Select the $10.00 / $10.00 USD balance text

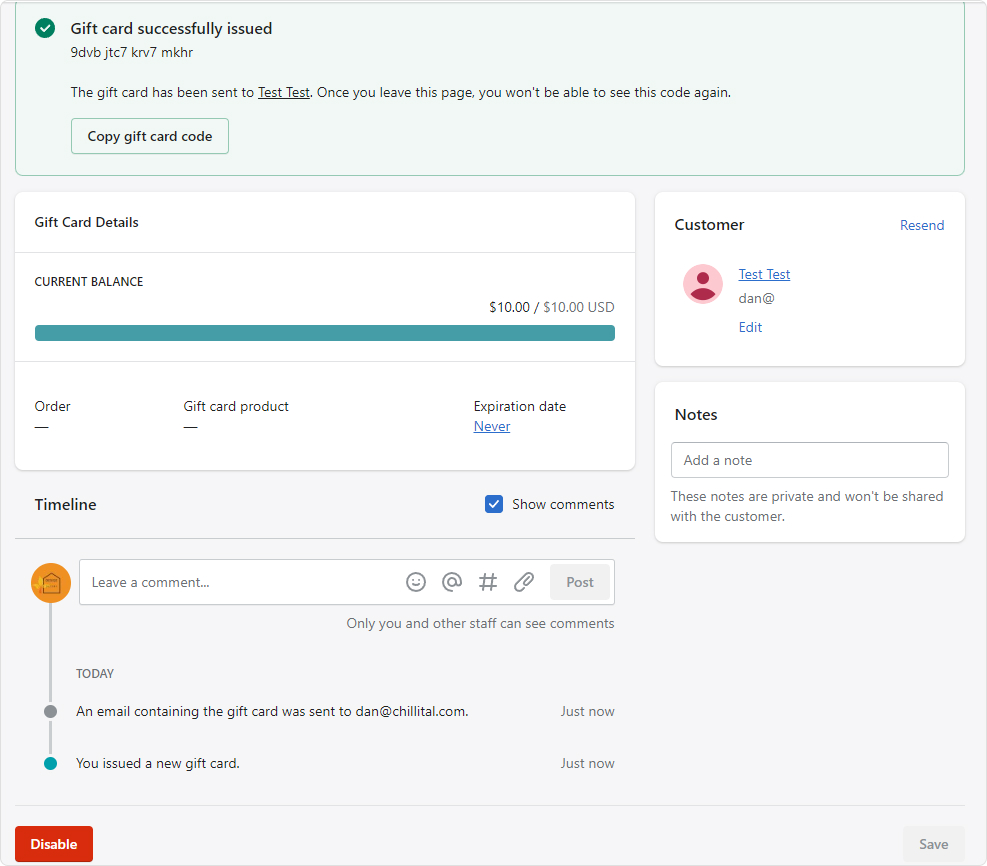point(551,307)
